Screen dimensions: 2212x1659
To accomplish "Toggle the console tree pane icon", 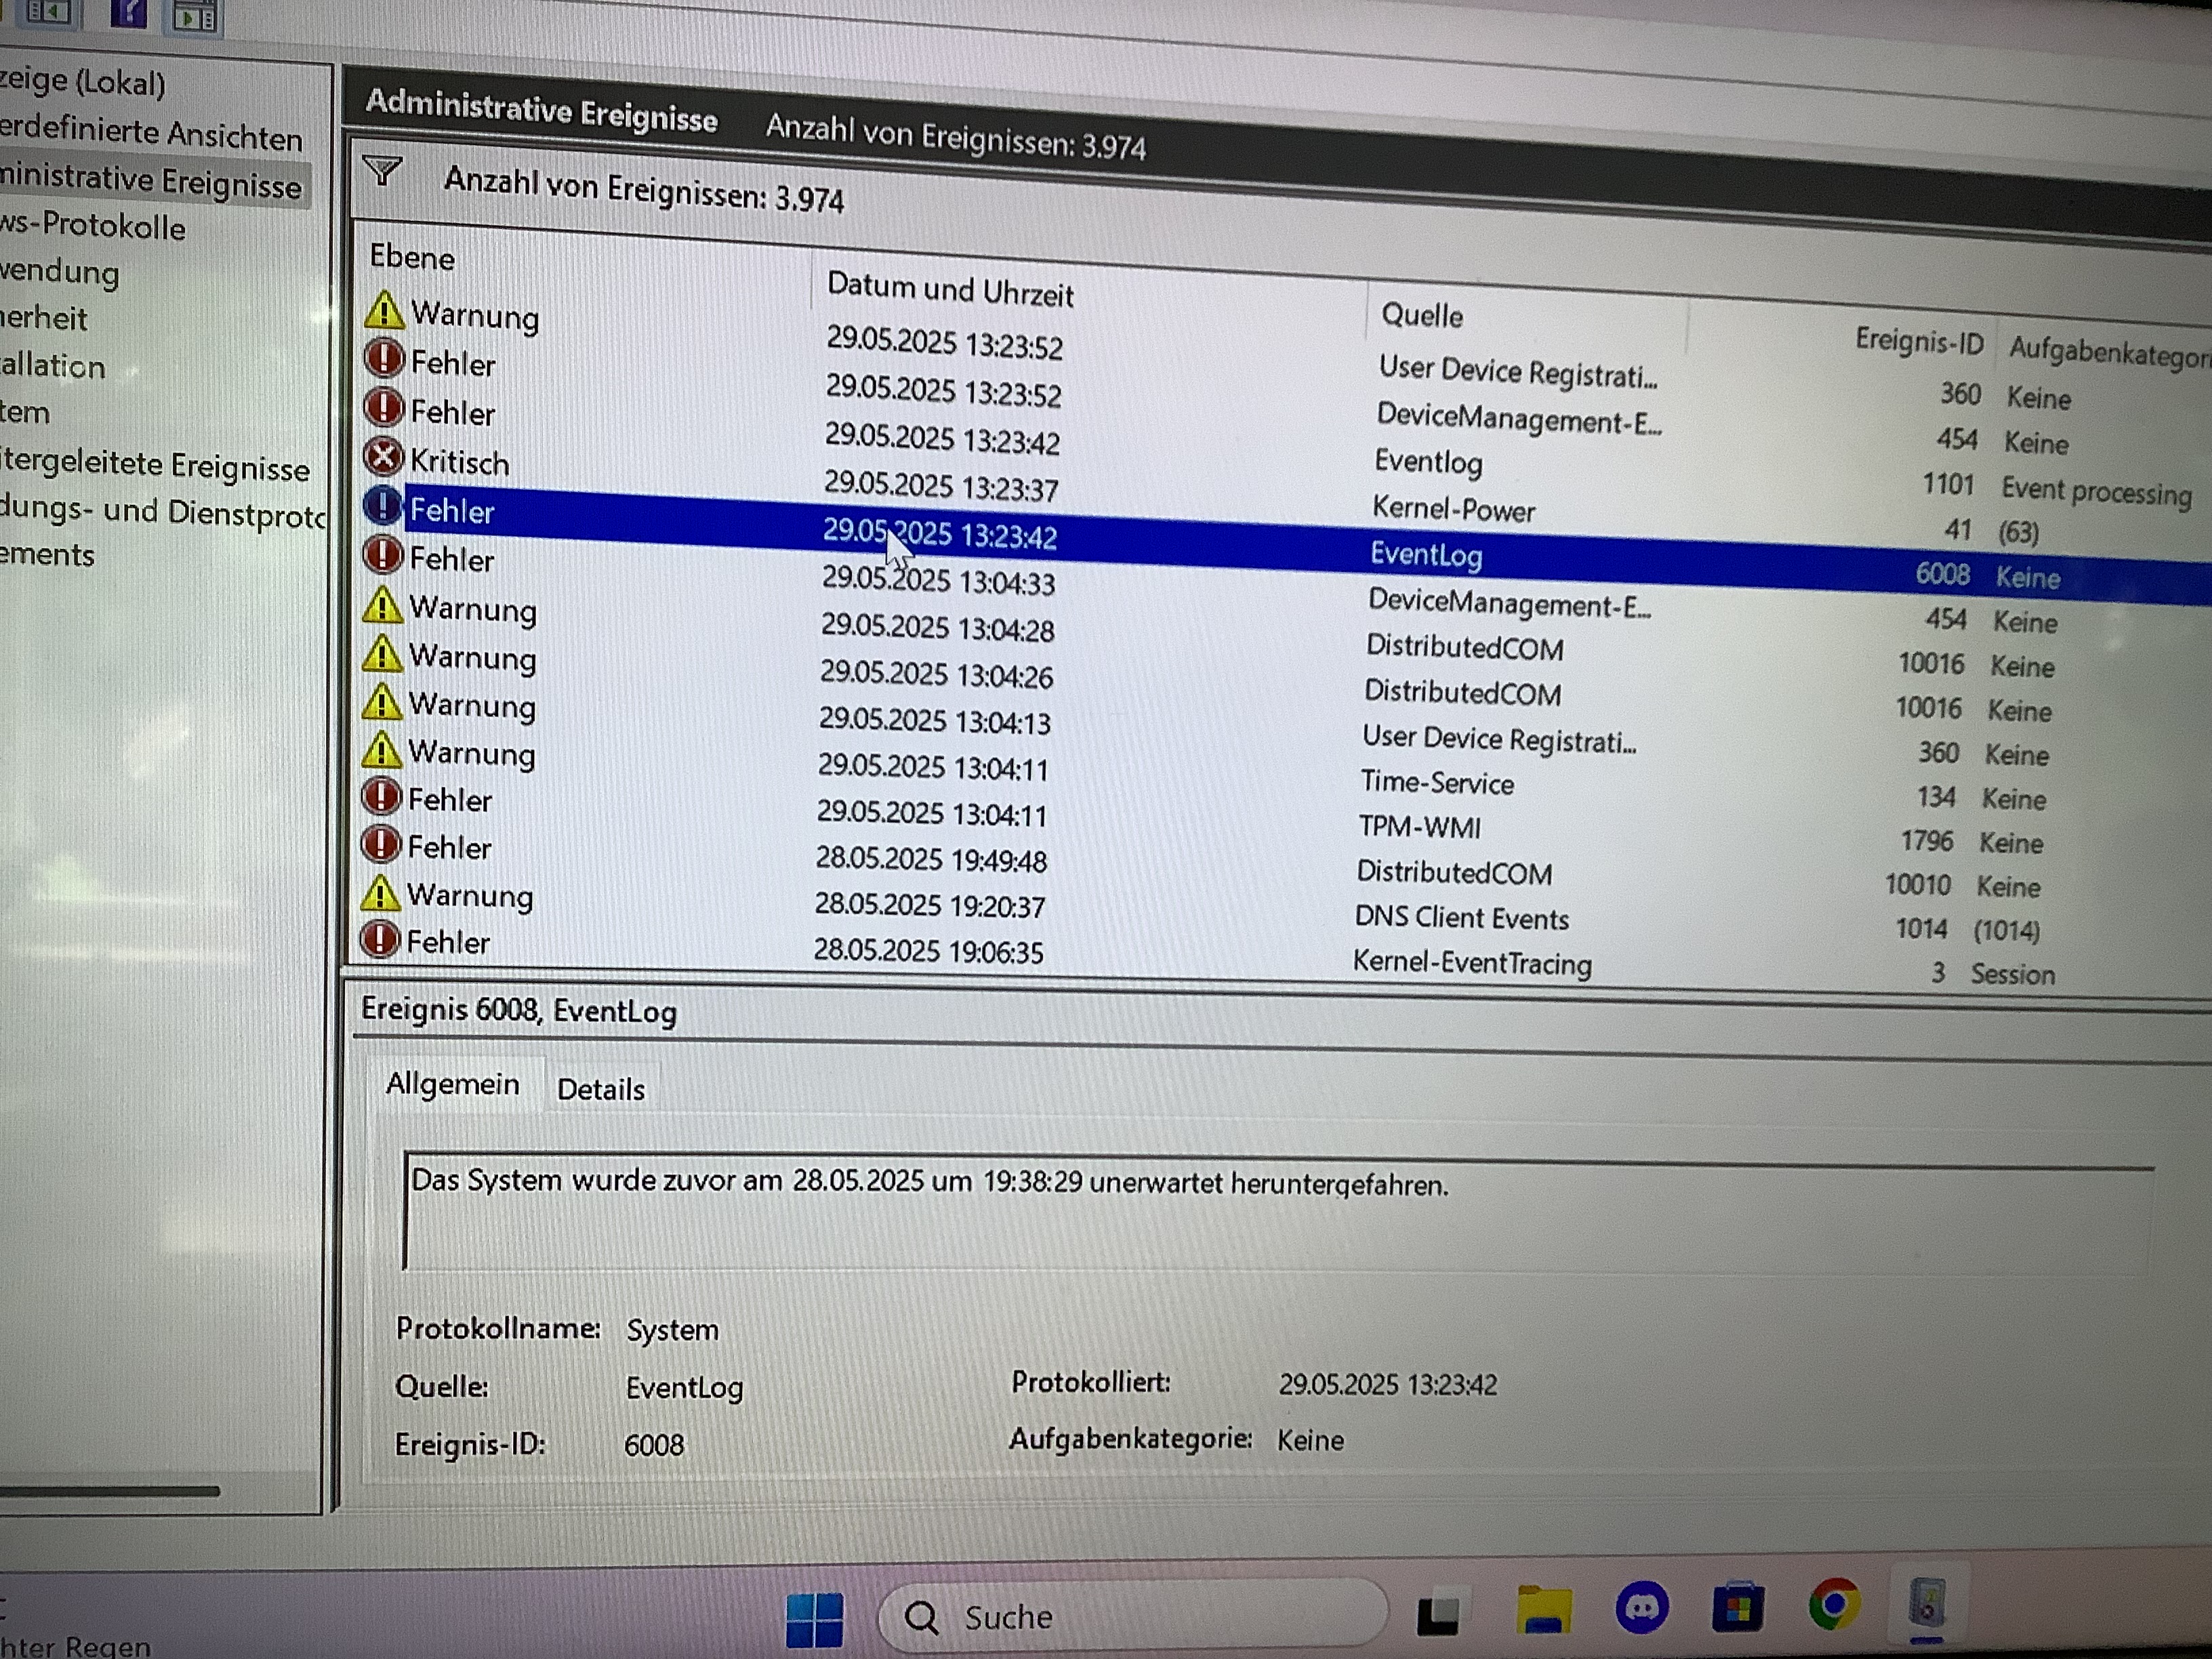I will (47, 12).
